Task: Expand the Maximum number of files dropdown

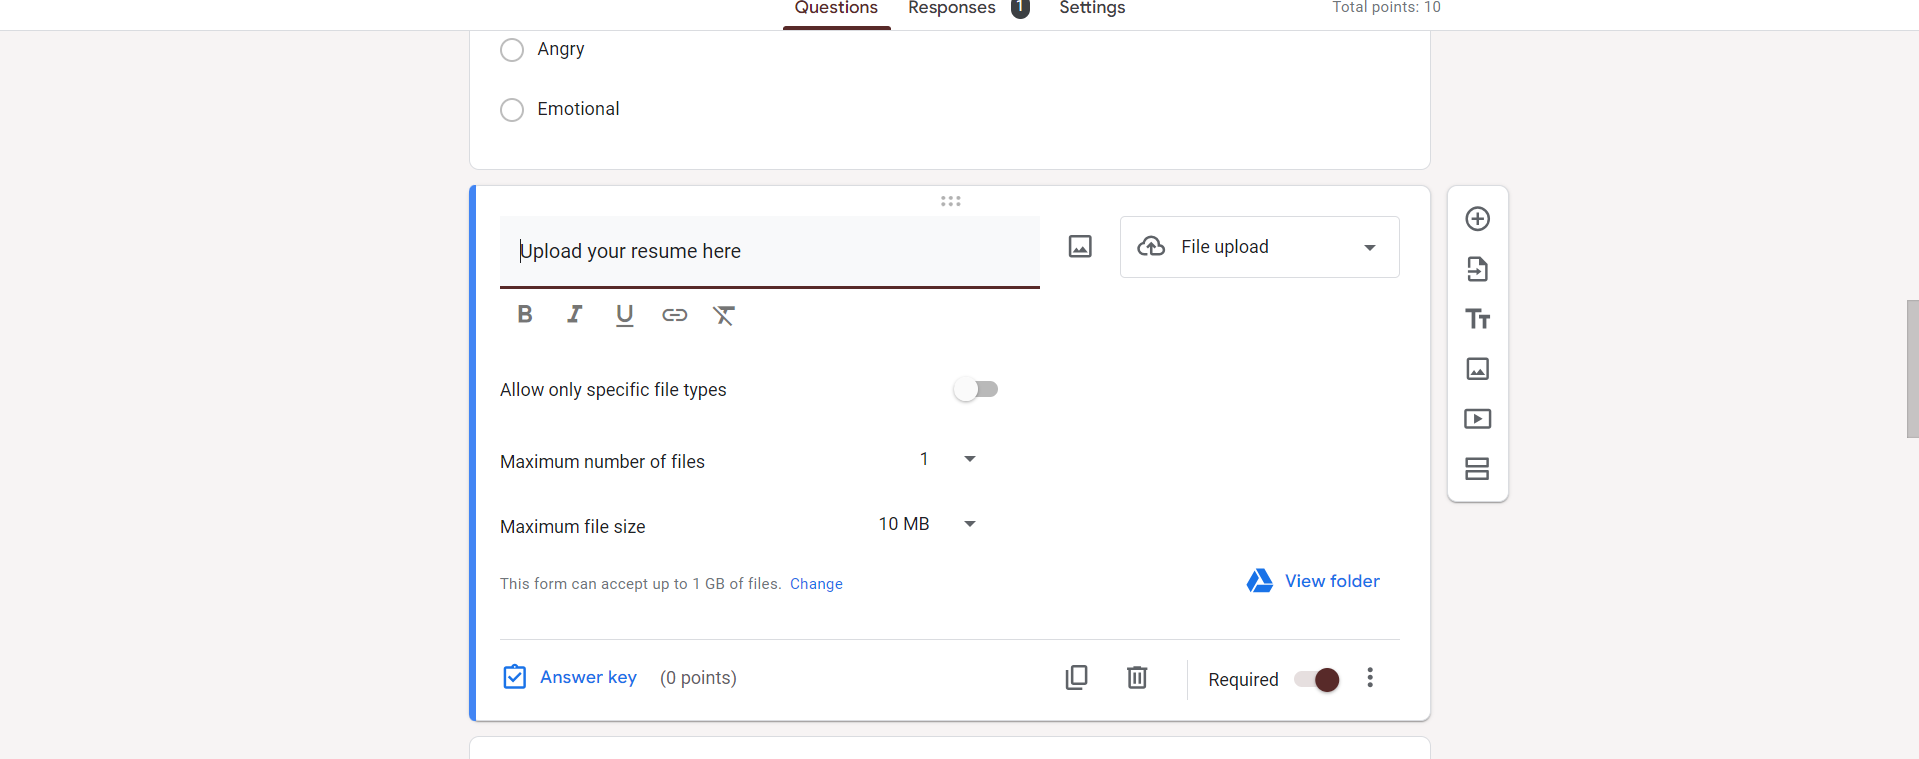Action: (946, 459)
